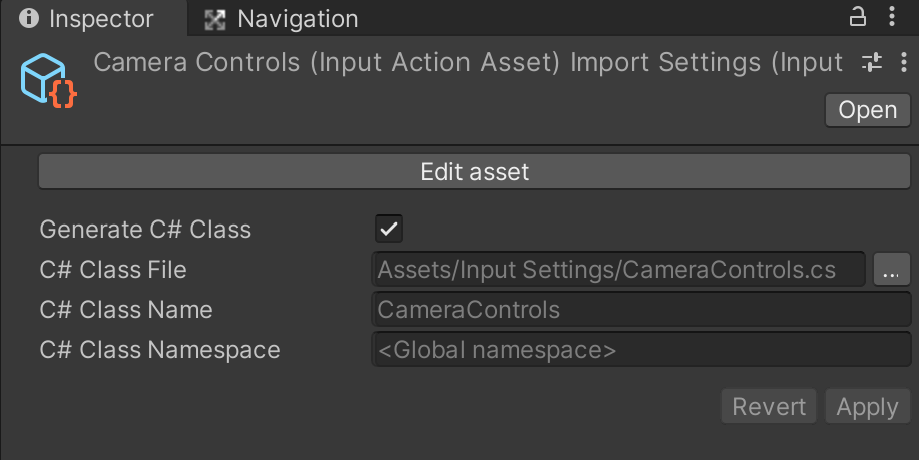The image size is (919, 460).
Task: Focus the C# Class File path field
Action: click(618, 270)
